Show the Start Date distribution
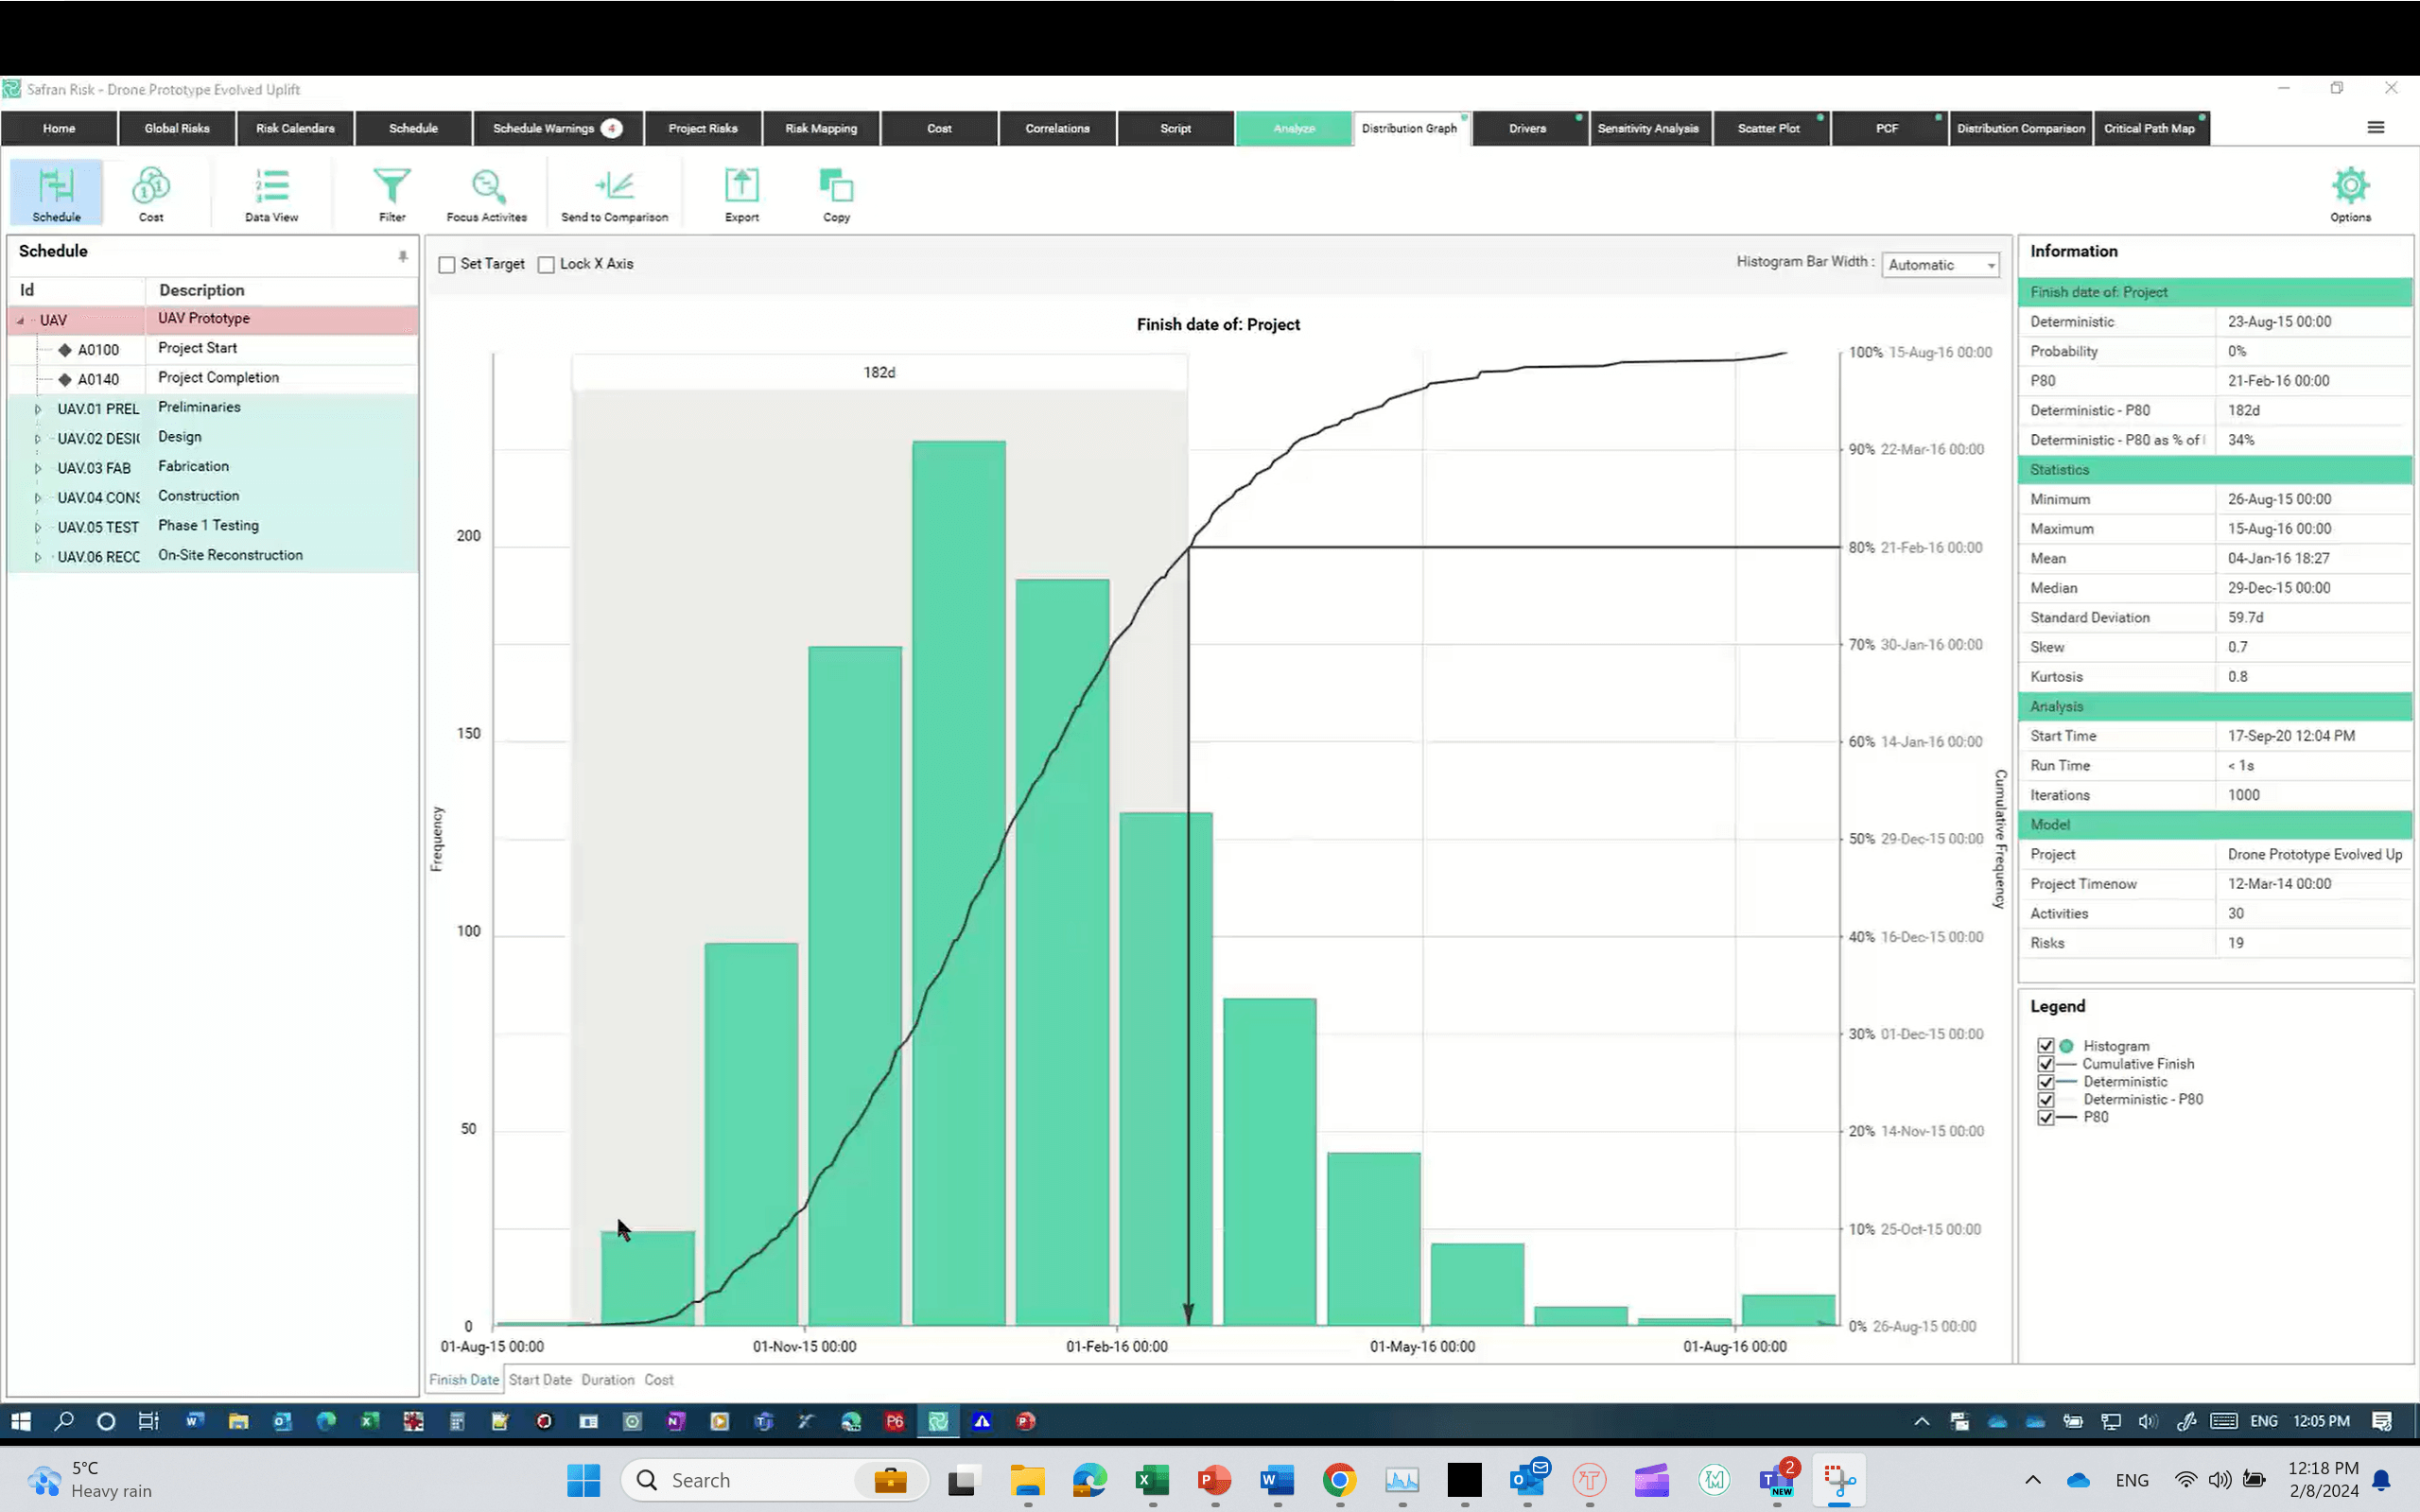Screen dimensions: 2420x1512 tap(540, 1380)
